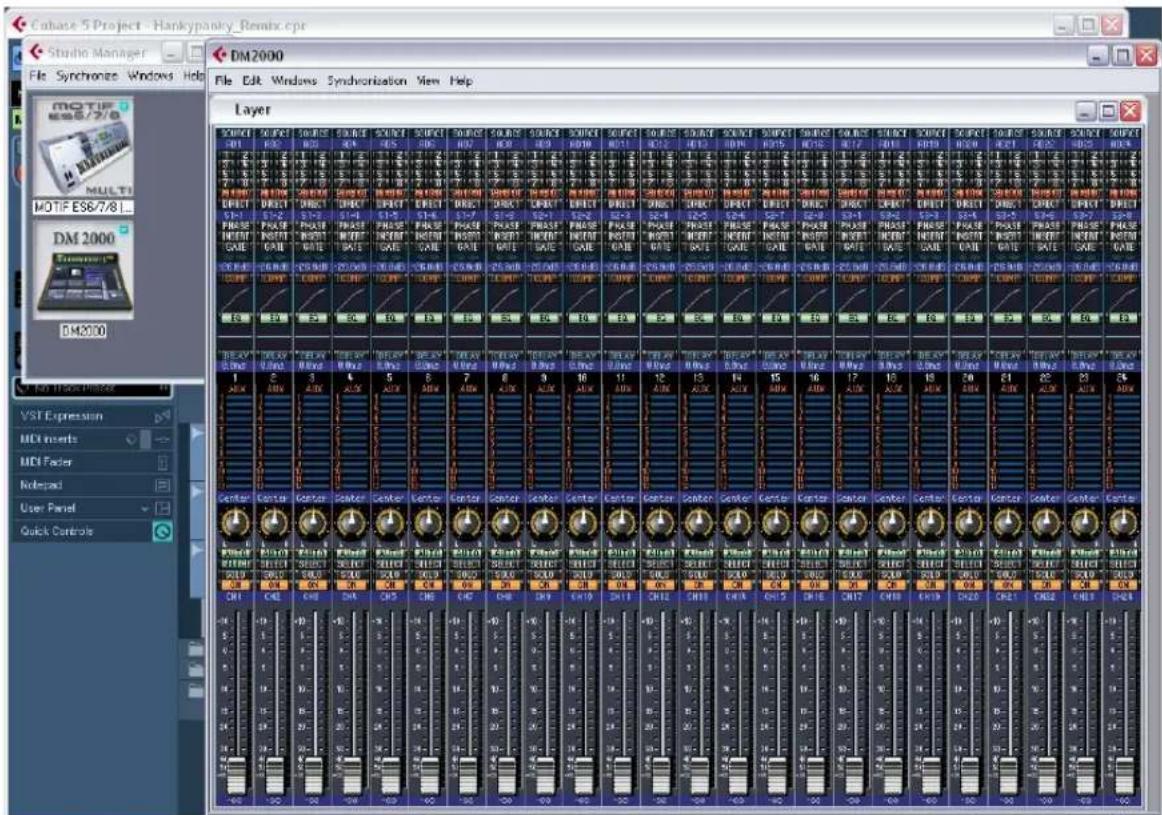The width and height of the screenshot is (1162, 815).
Task: Enable GATE on channel 14
Action: tap(737, 247)
